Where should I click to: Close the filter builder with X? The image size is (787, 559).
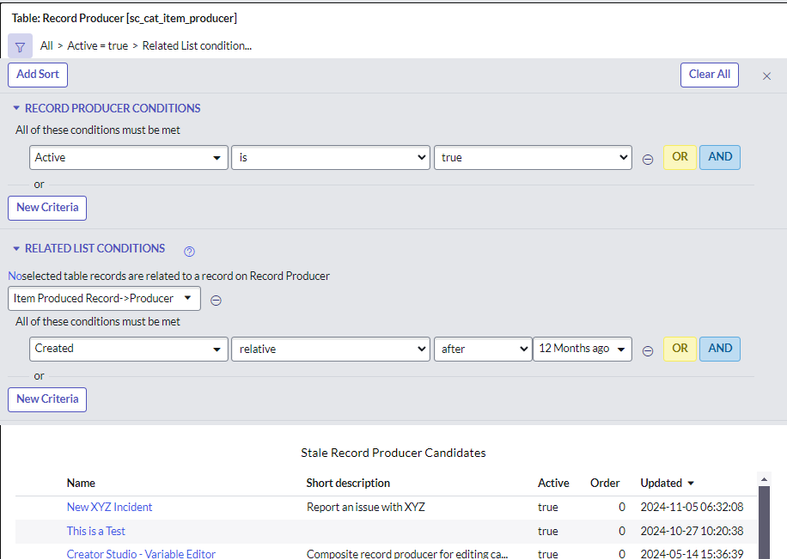[x=766, y=76]
